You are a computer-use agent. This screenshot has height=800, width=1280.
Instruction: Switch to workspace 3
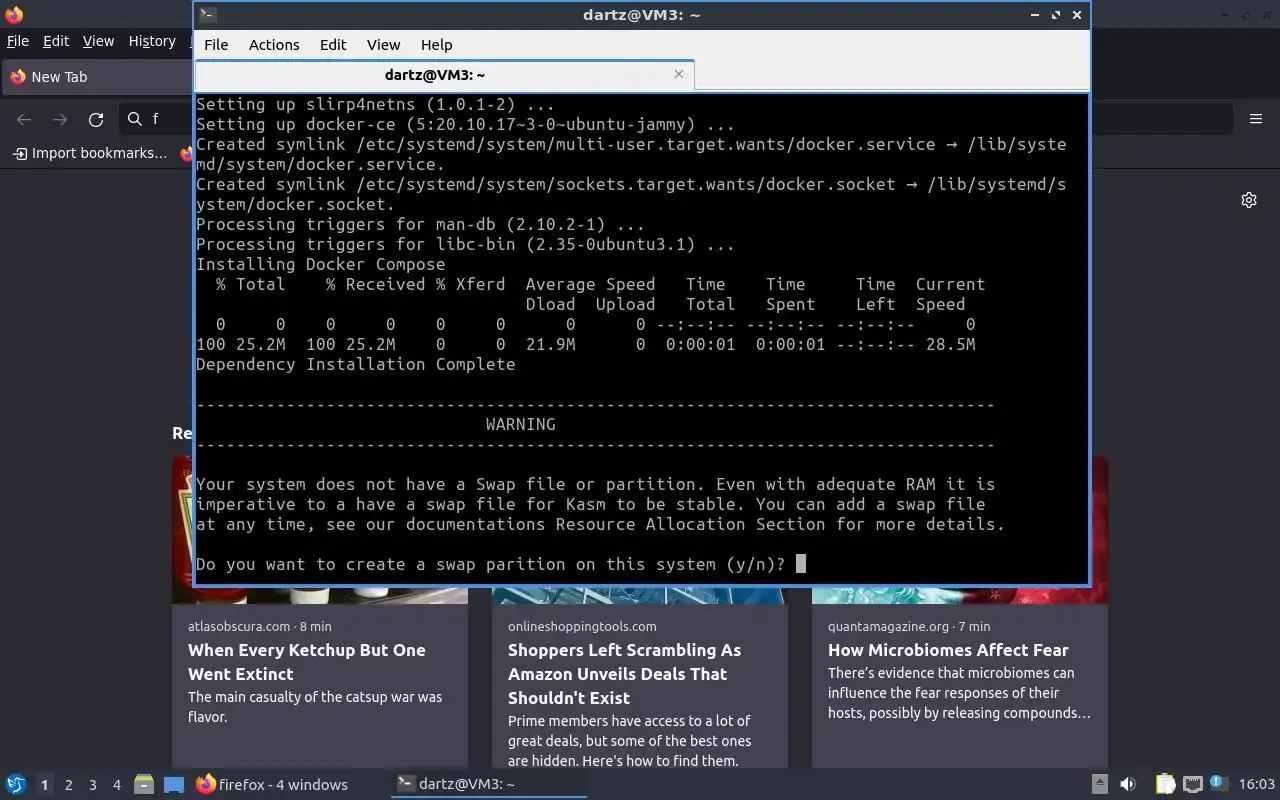pyautogui.click(x=92, y=785)
